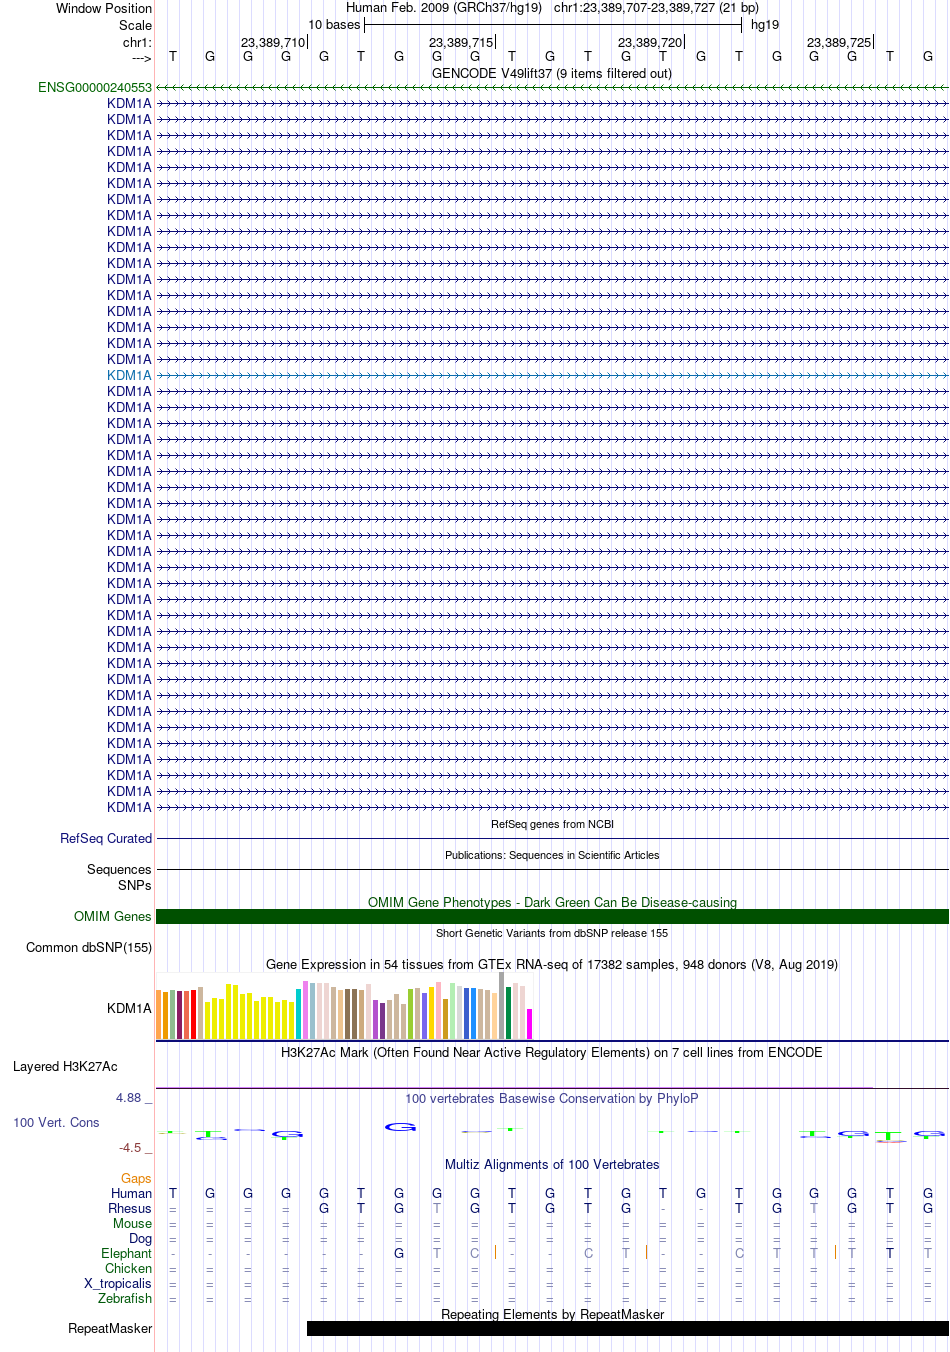This screenshot has width=950, height=1352.
Task: Click the Scale label
Action: [136, 26]
